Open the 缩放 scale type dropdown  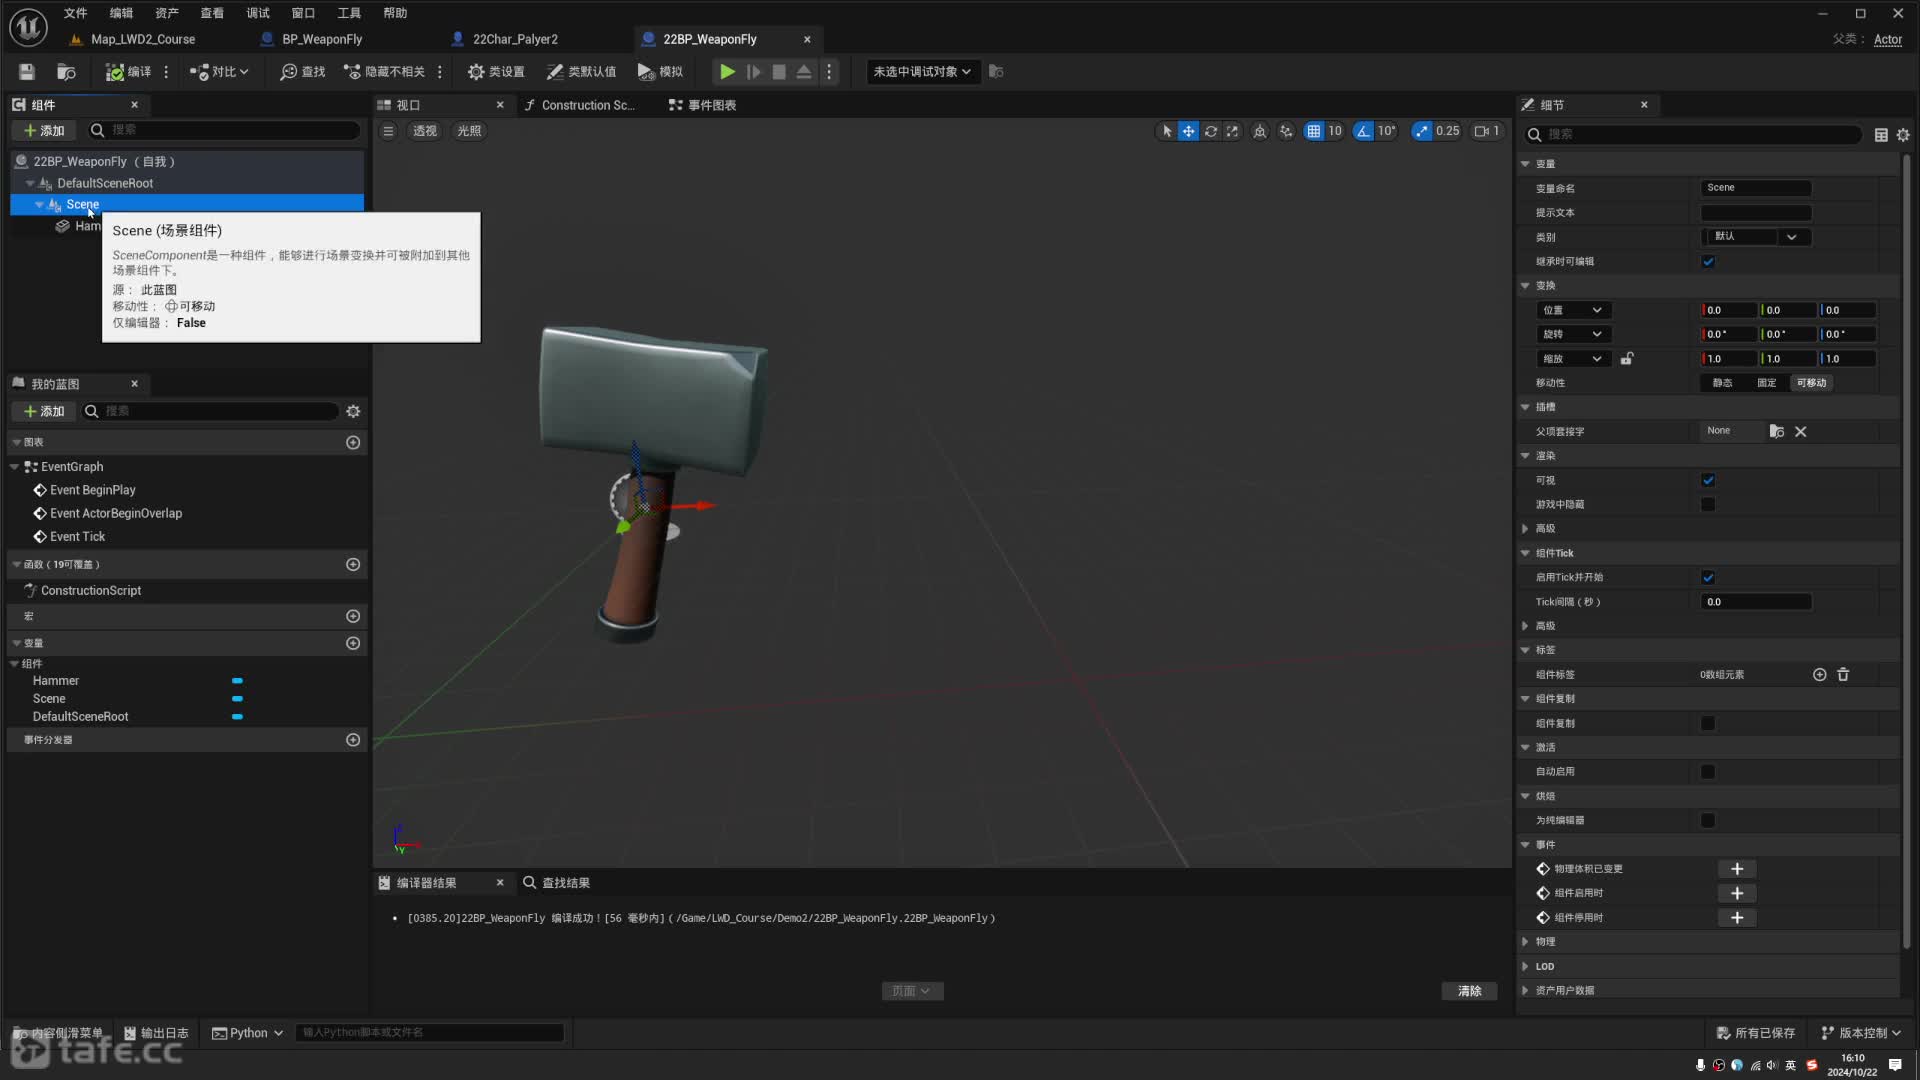[x=1573, y=359]
